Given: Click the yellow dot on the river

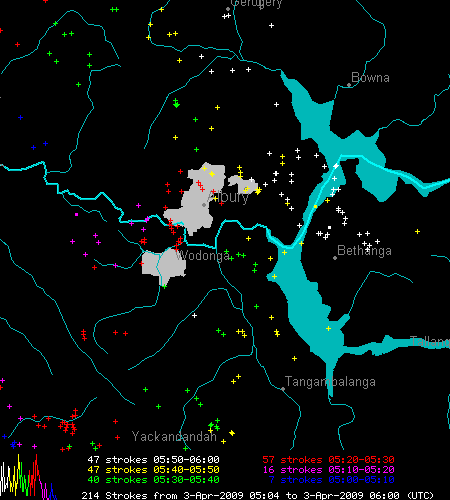Looking at the screenshot, I should coord(315,207).
